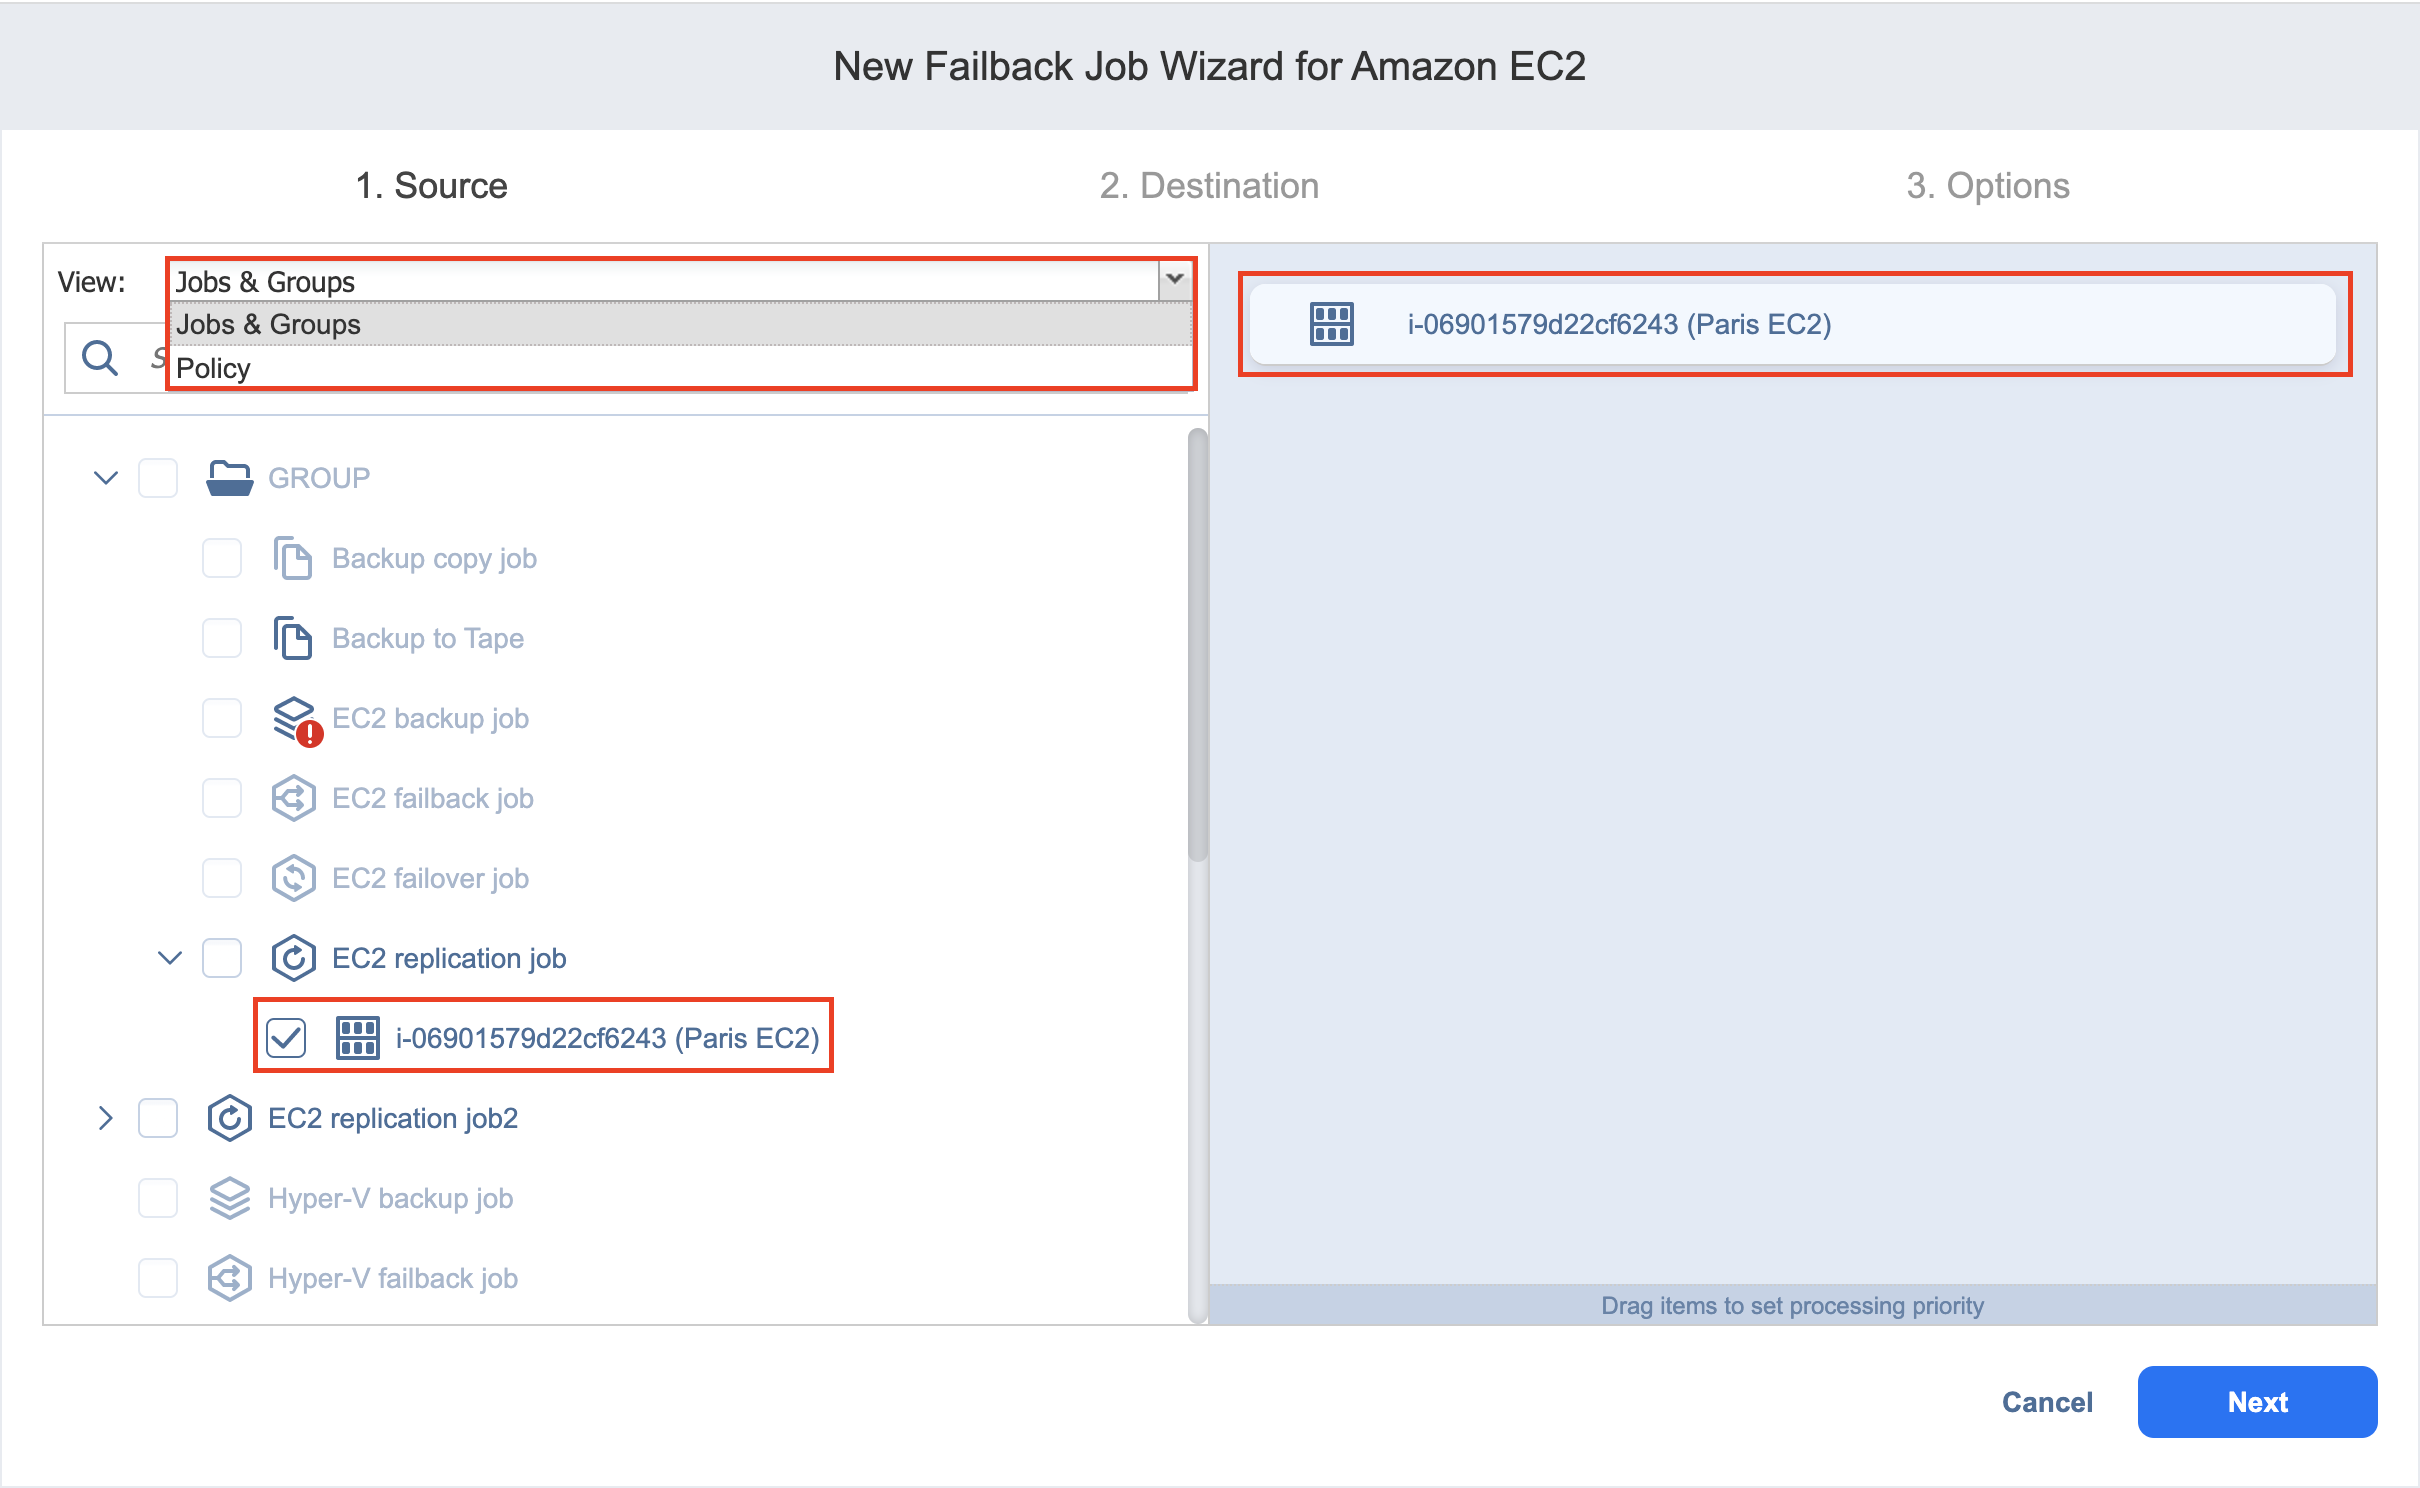
Task: Click the EC2 replication job icon
Action: [x=294, y=958]
